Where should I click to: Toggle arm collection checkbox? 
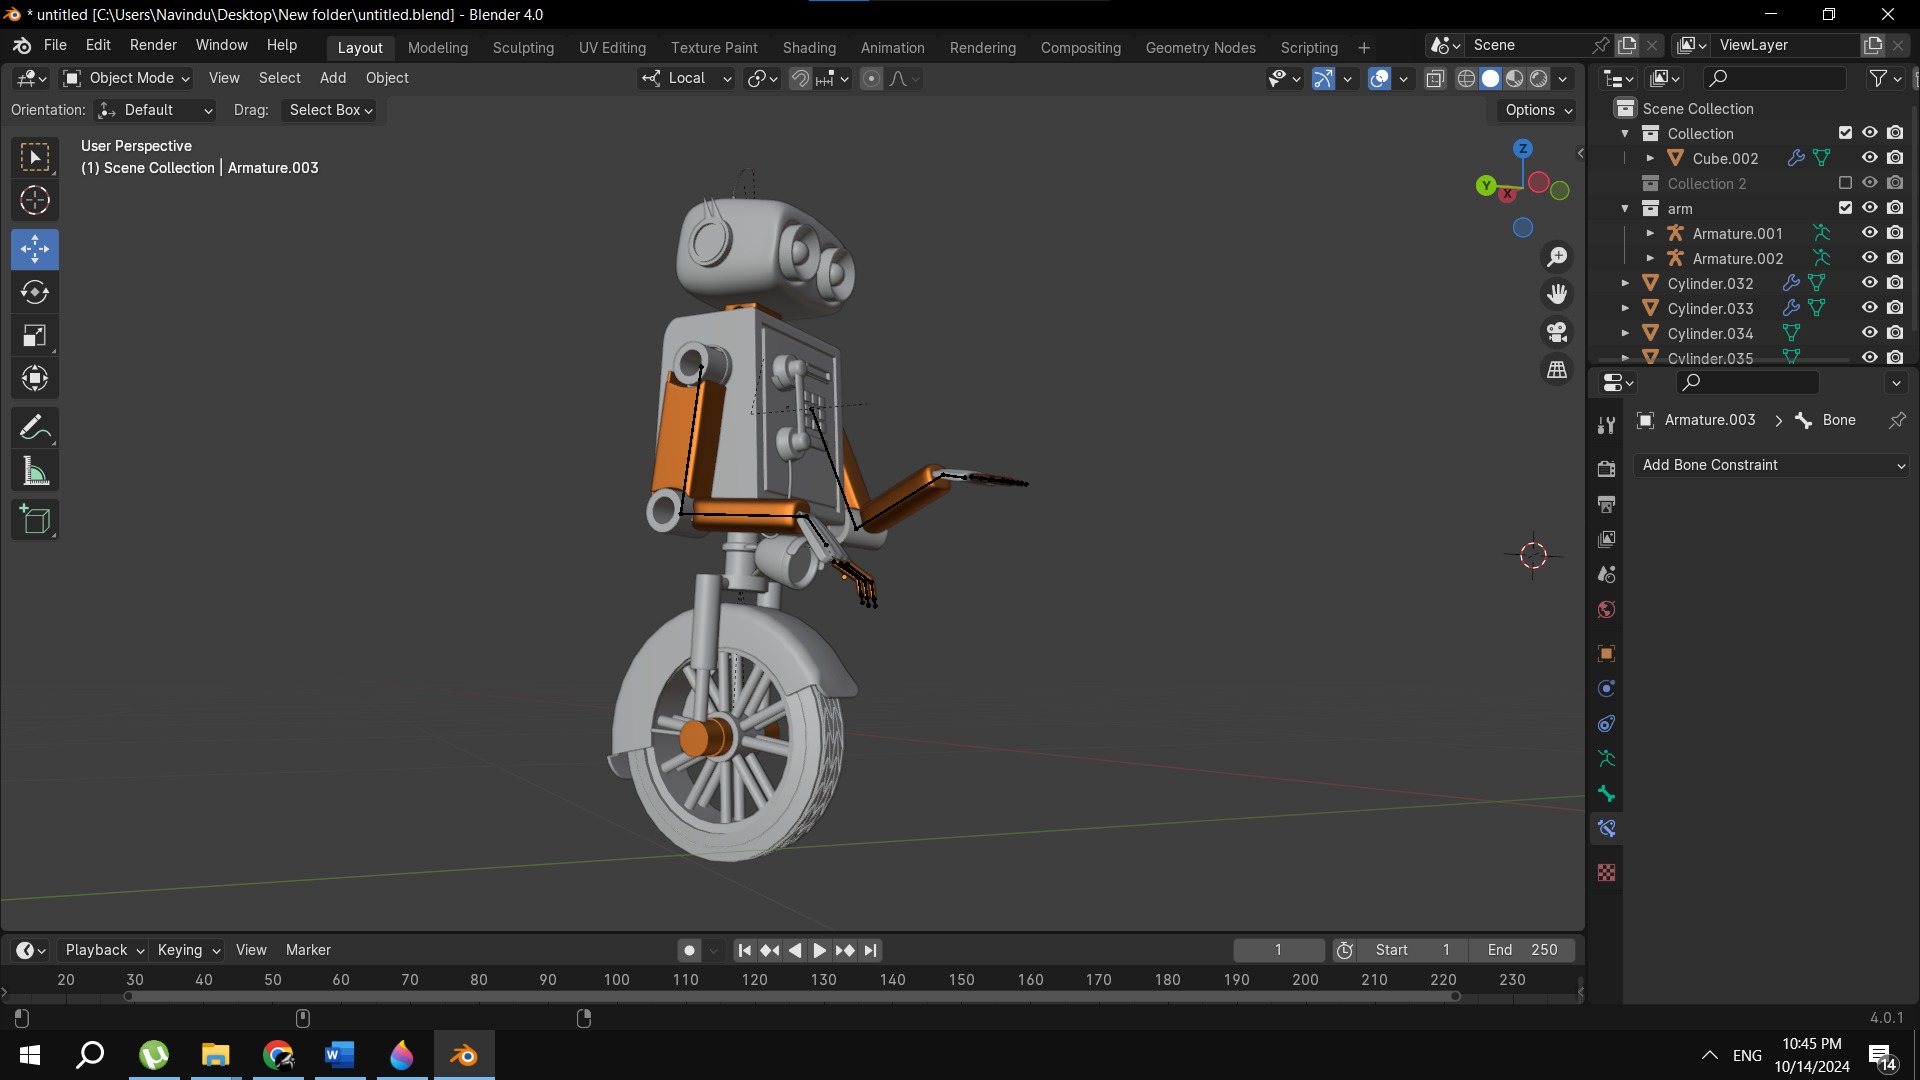pos(1845,207)
